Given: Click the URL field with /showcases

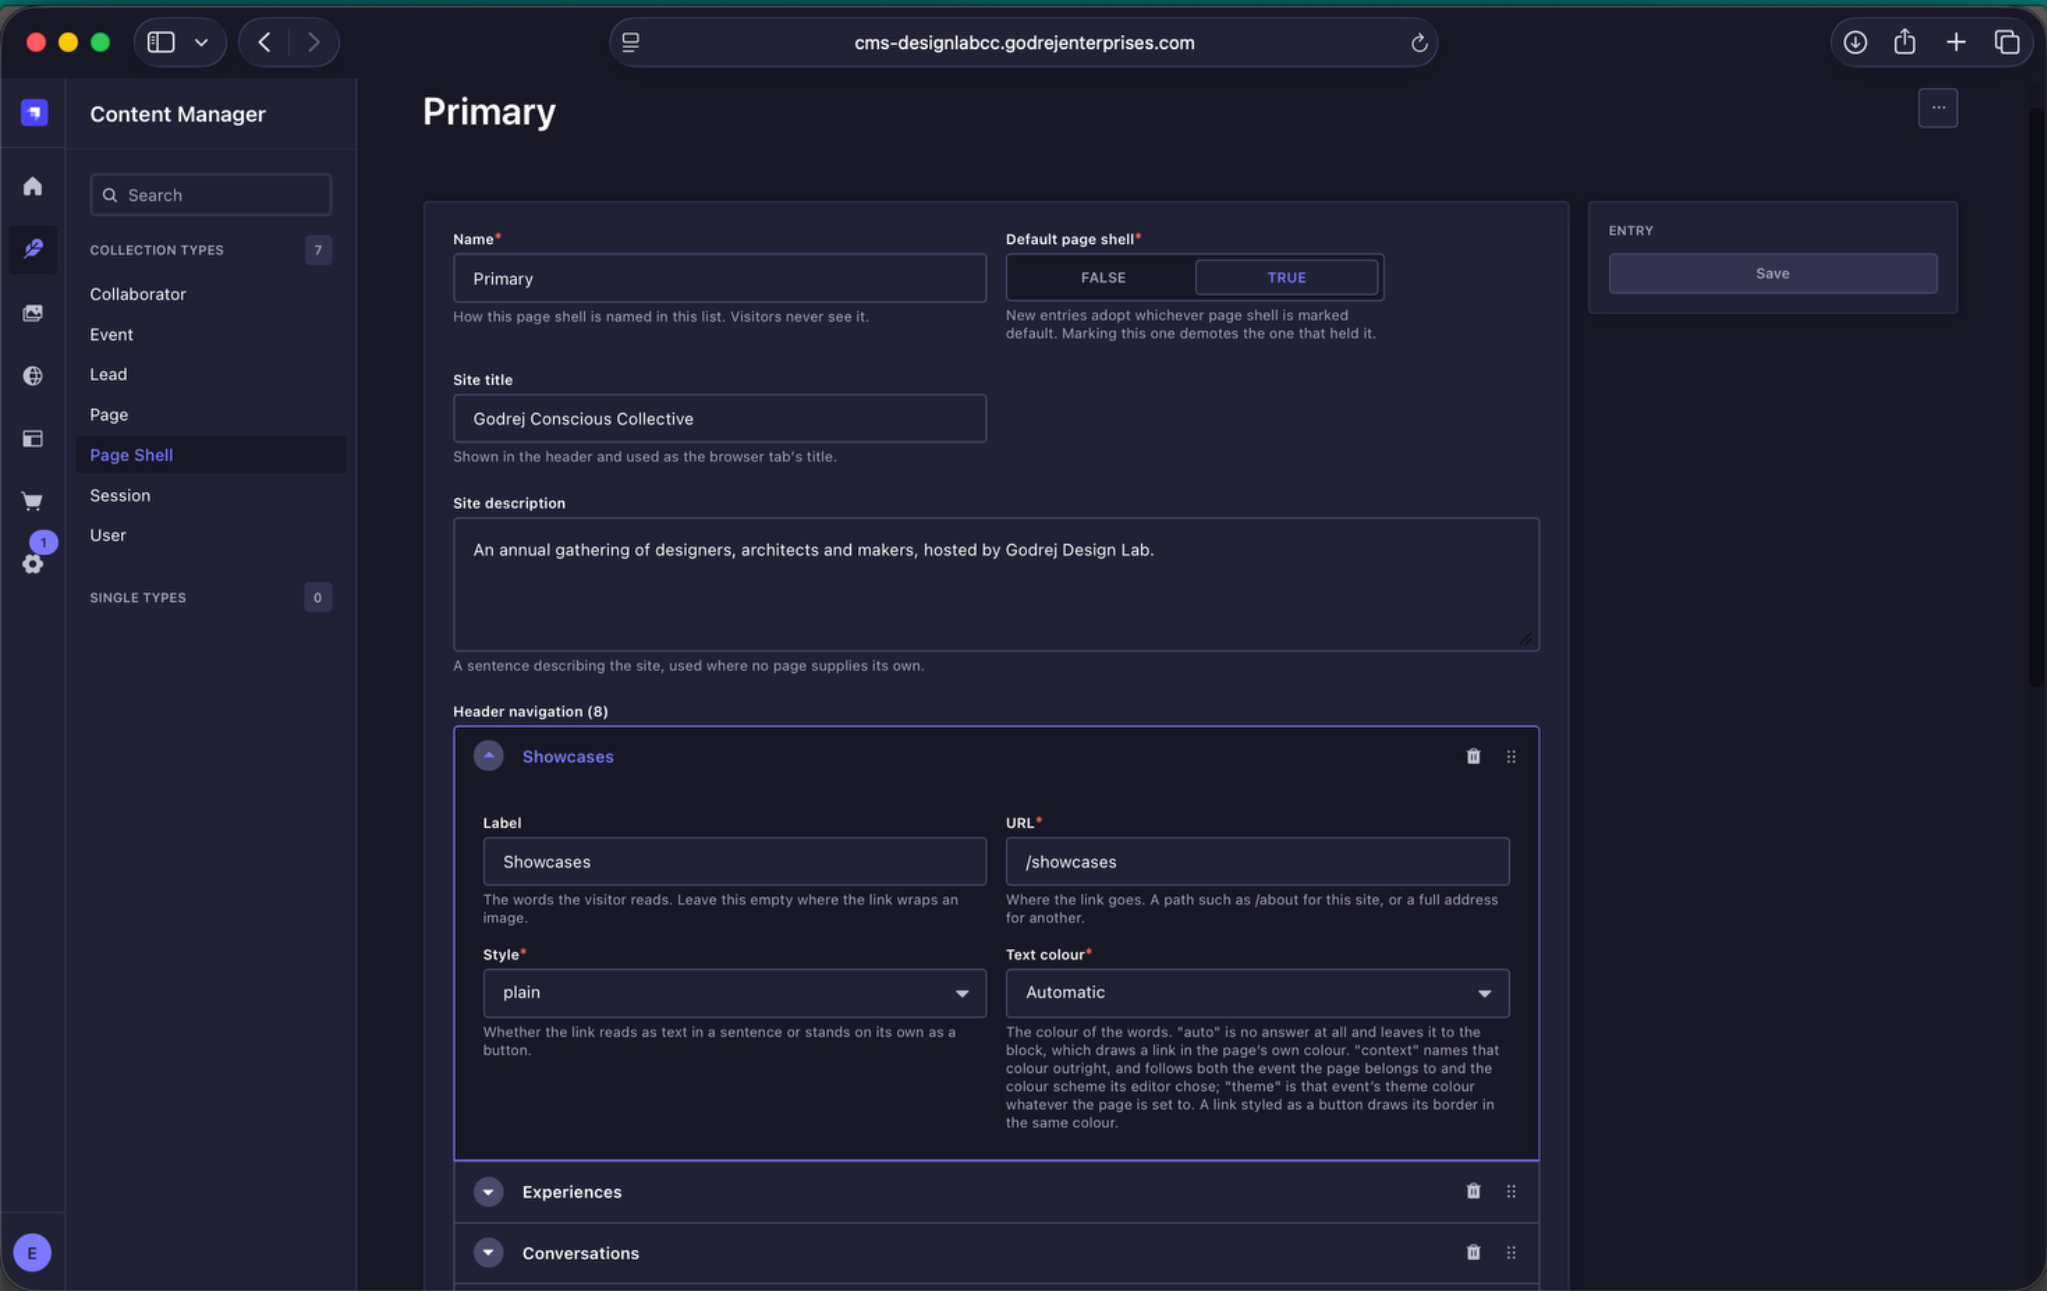Looking at the screenshot, I should tap(1257, 861).
